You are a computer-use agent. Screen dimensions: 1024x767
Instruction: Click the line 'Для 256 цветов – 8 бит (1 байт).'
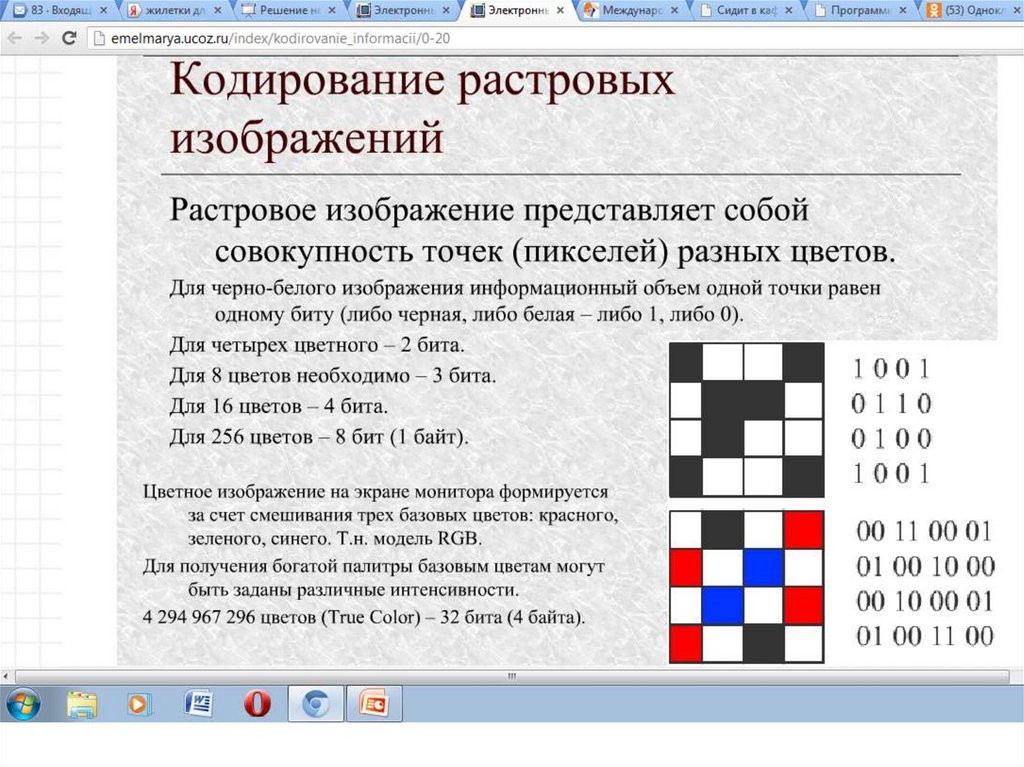[x=319, y=436]
